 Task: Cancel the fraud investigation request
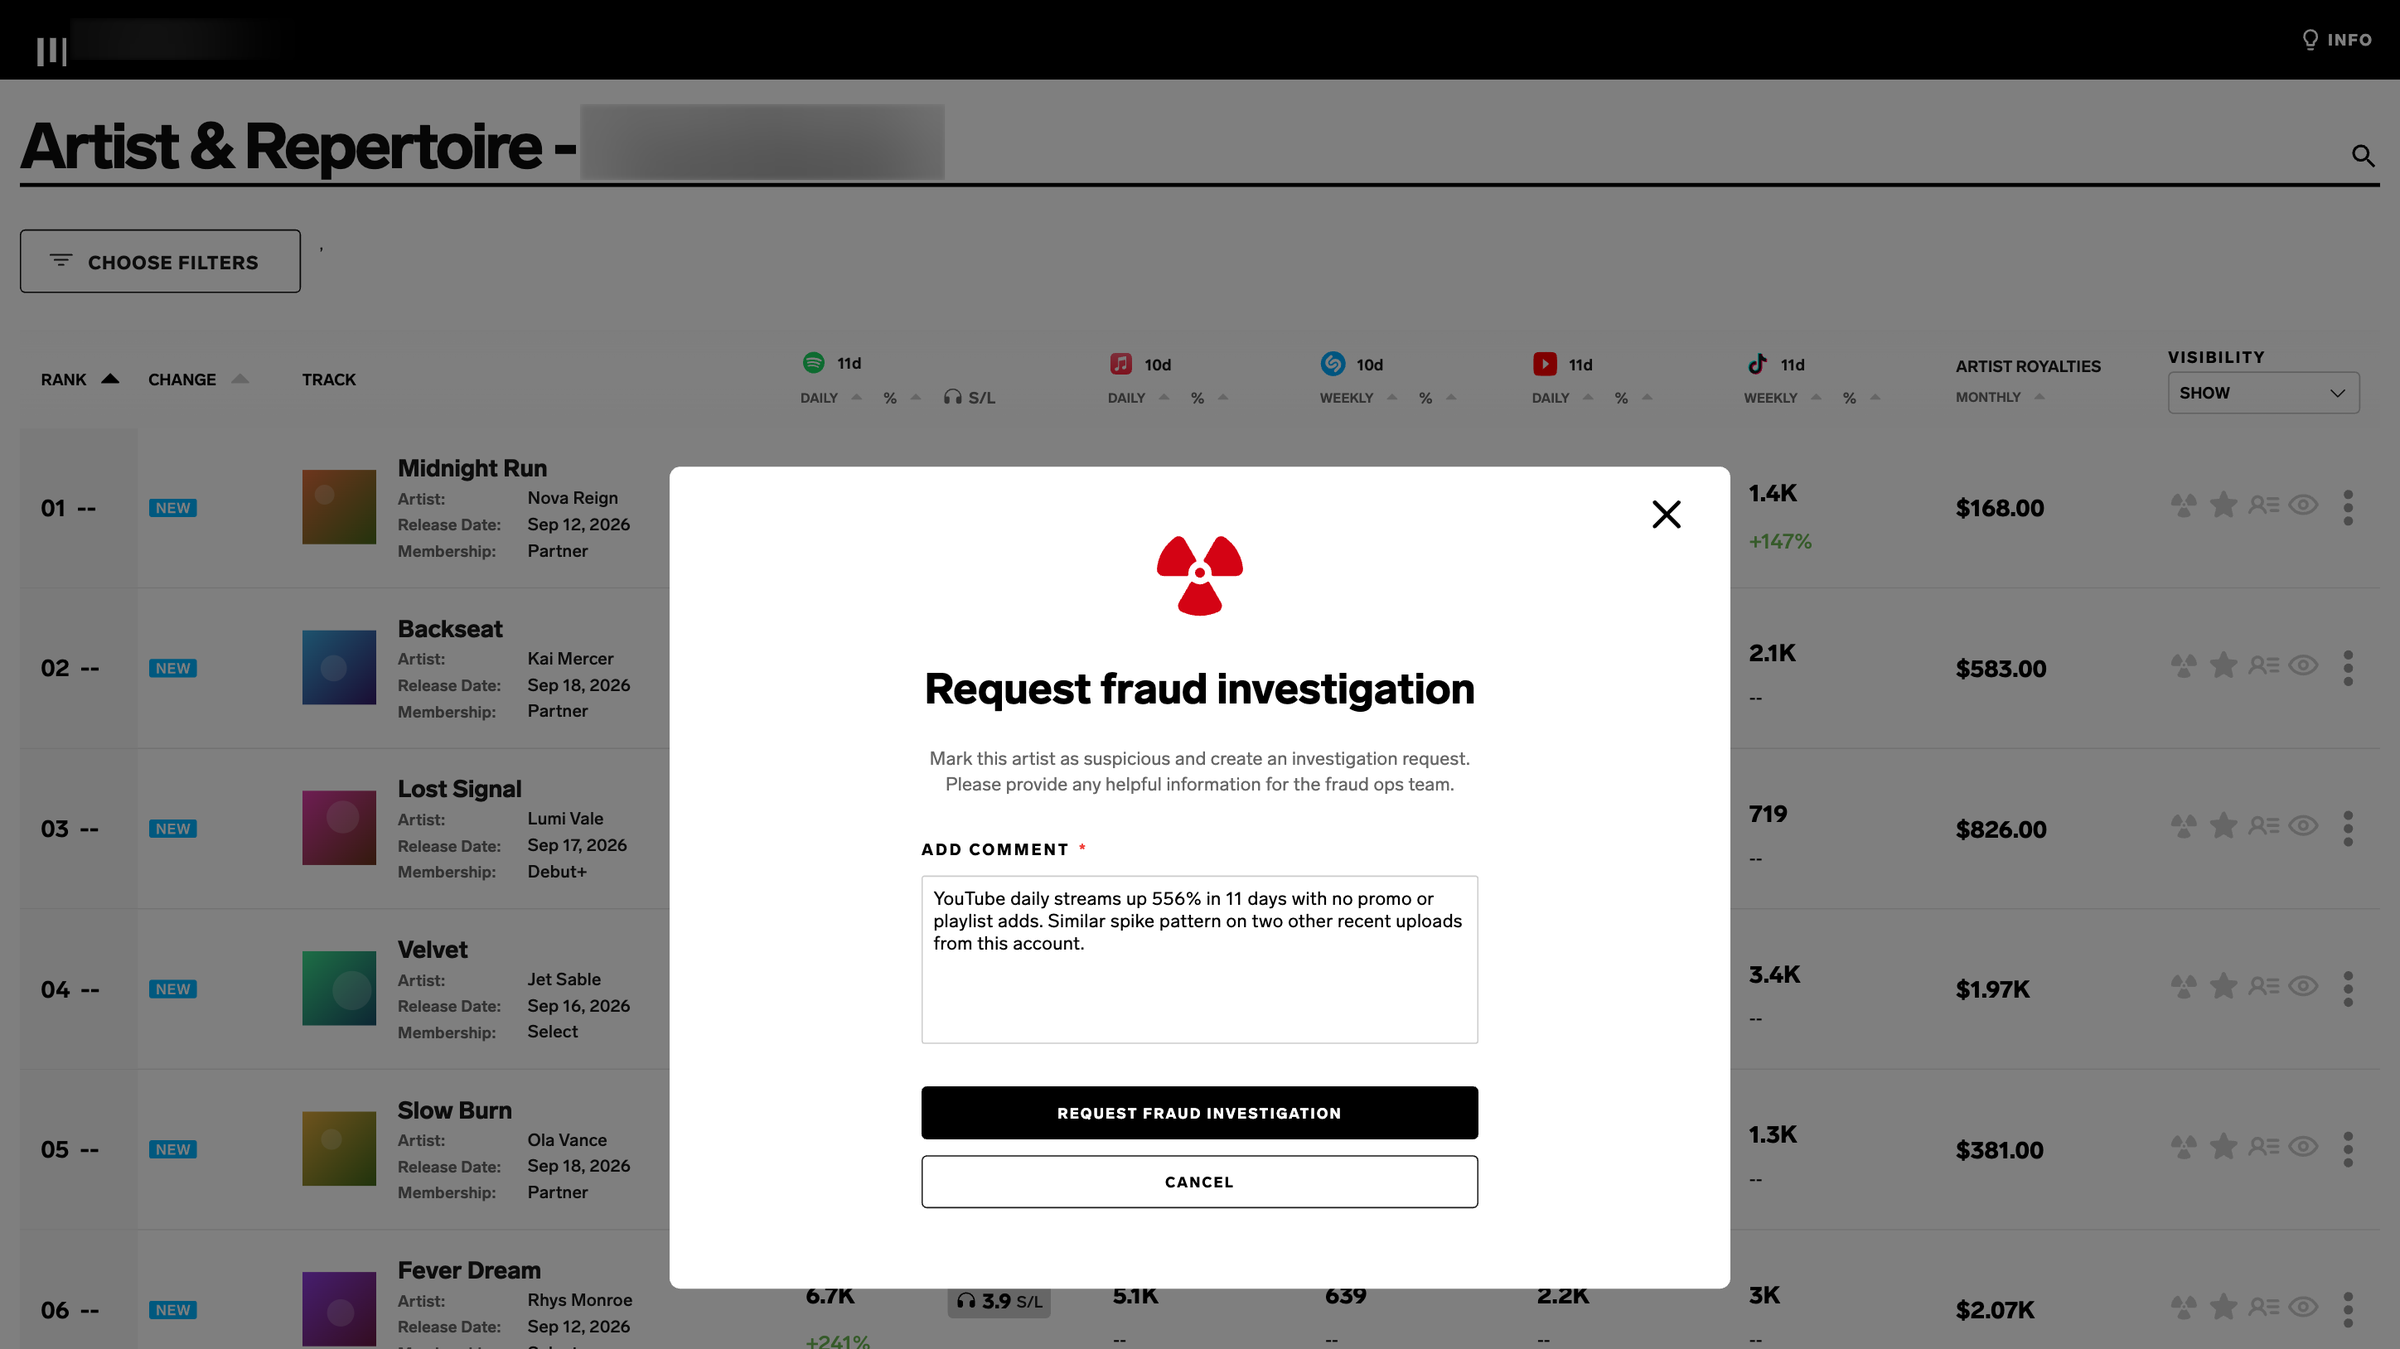[1199, 1182]
